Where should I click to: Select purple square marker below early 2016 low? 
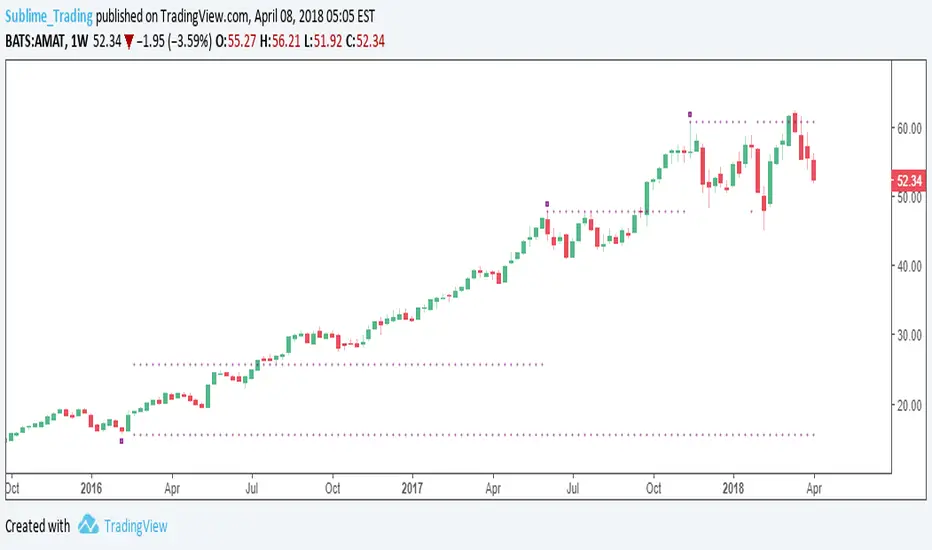click(x=122, y=441)
